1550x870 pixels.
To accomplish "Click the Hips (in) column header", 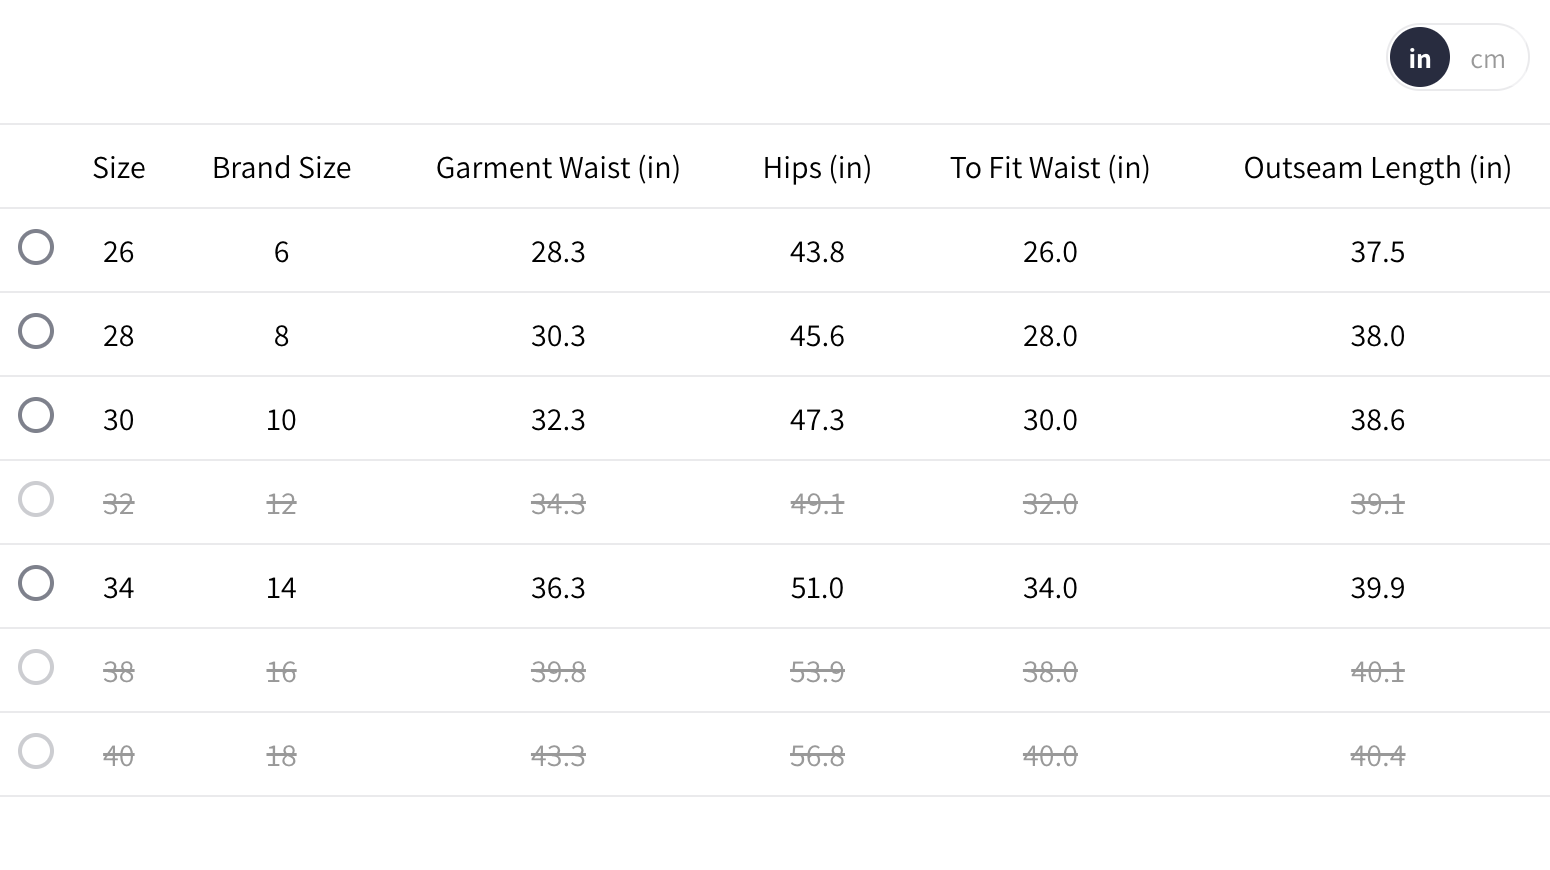I will 817,168.
